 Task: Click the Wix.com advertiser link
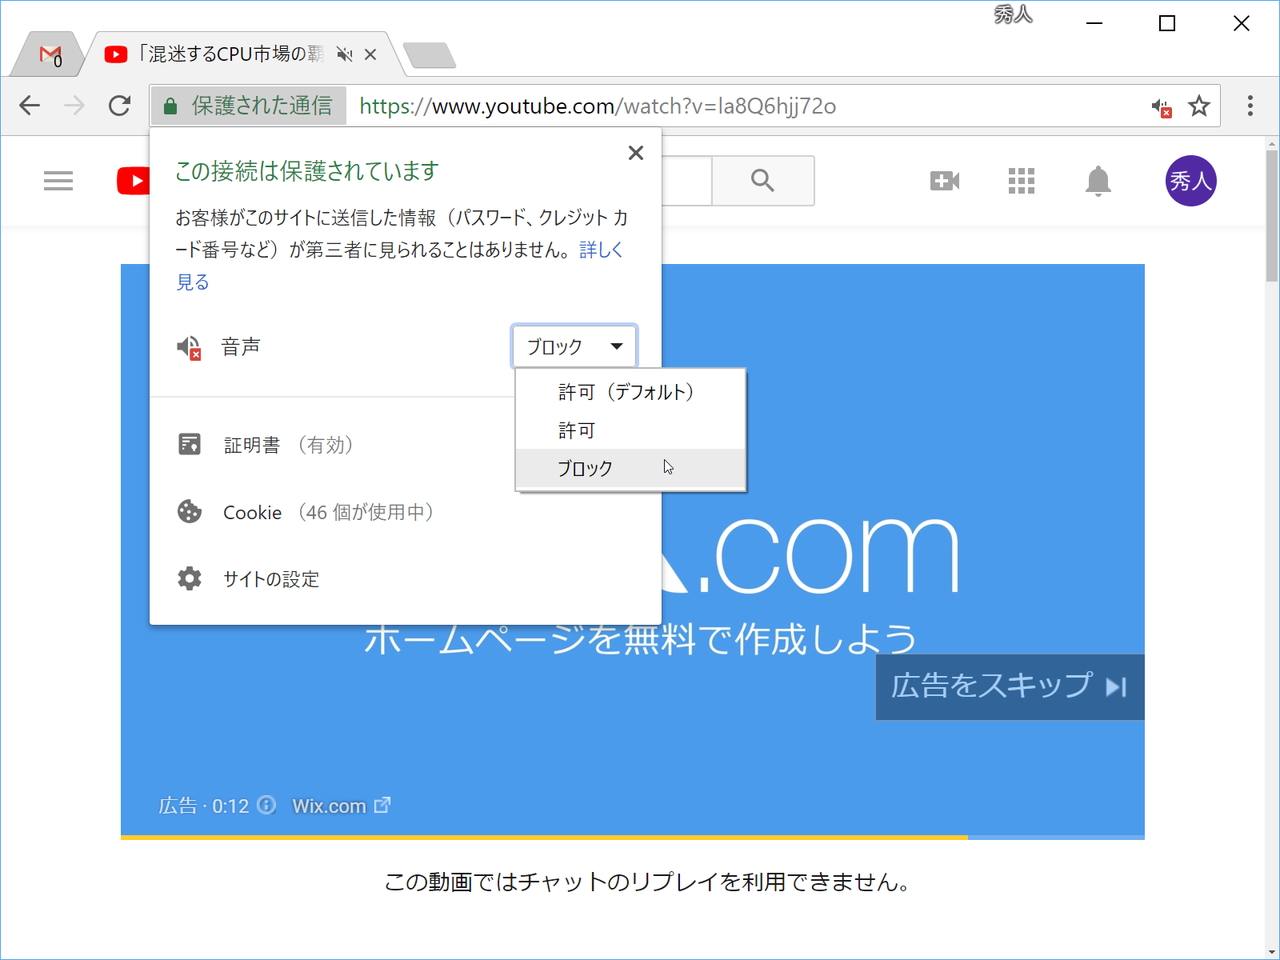tap(330, 805)
